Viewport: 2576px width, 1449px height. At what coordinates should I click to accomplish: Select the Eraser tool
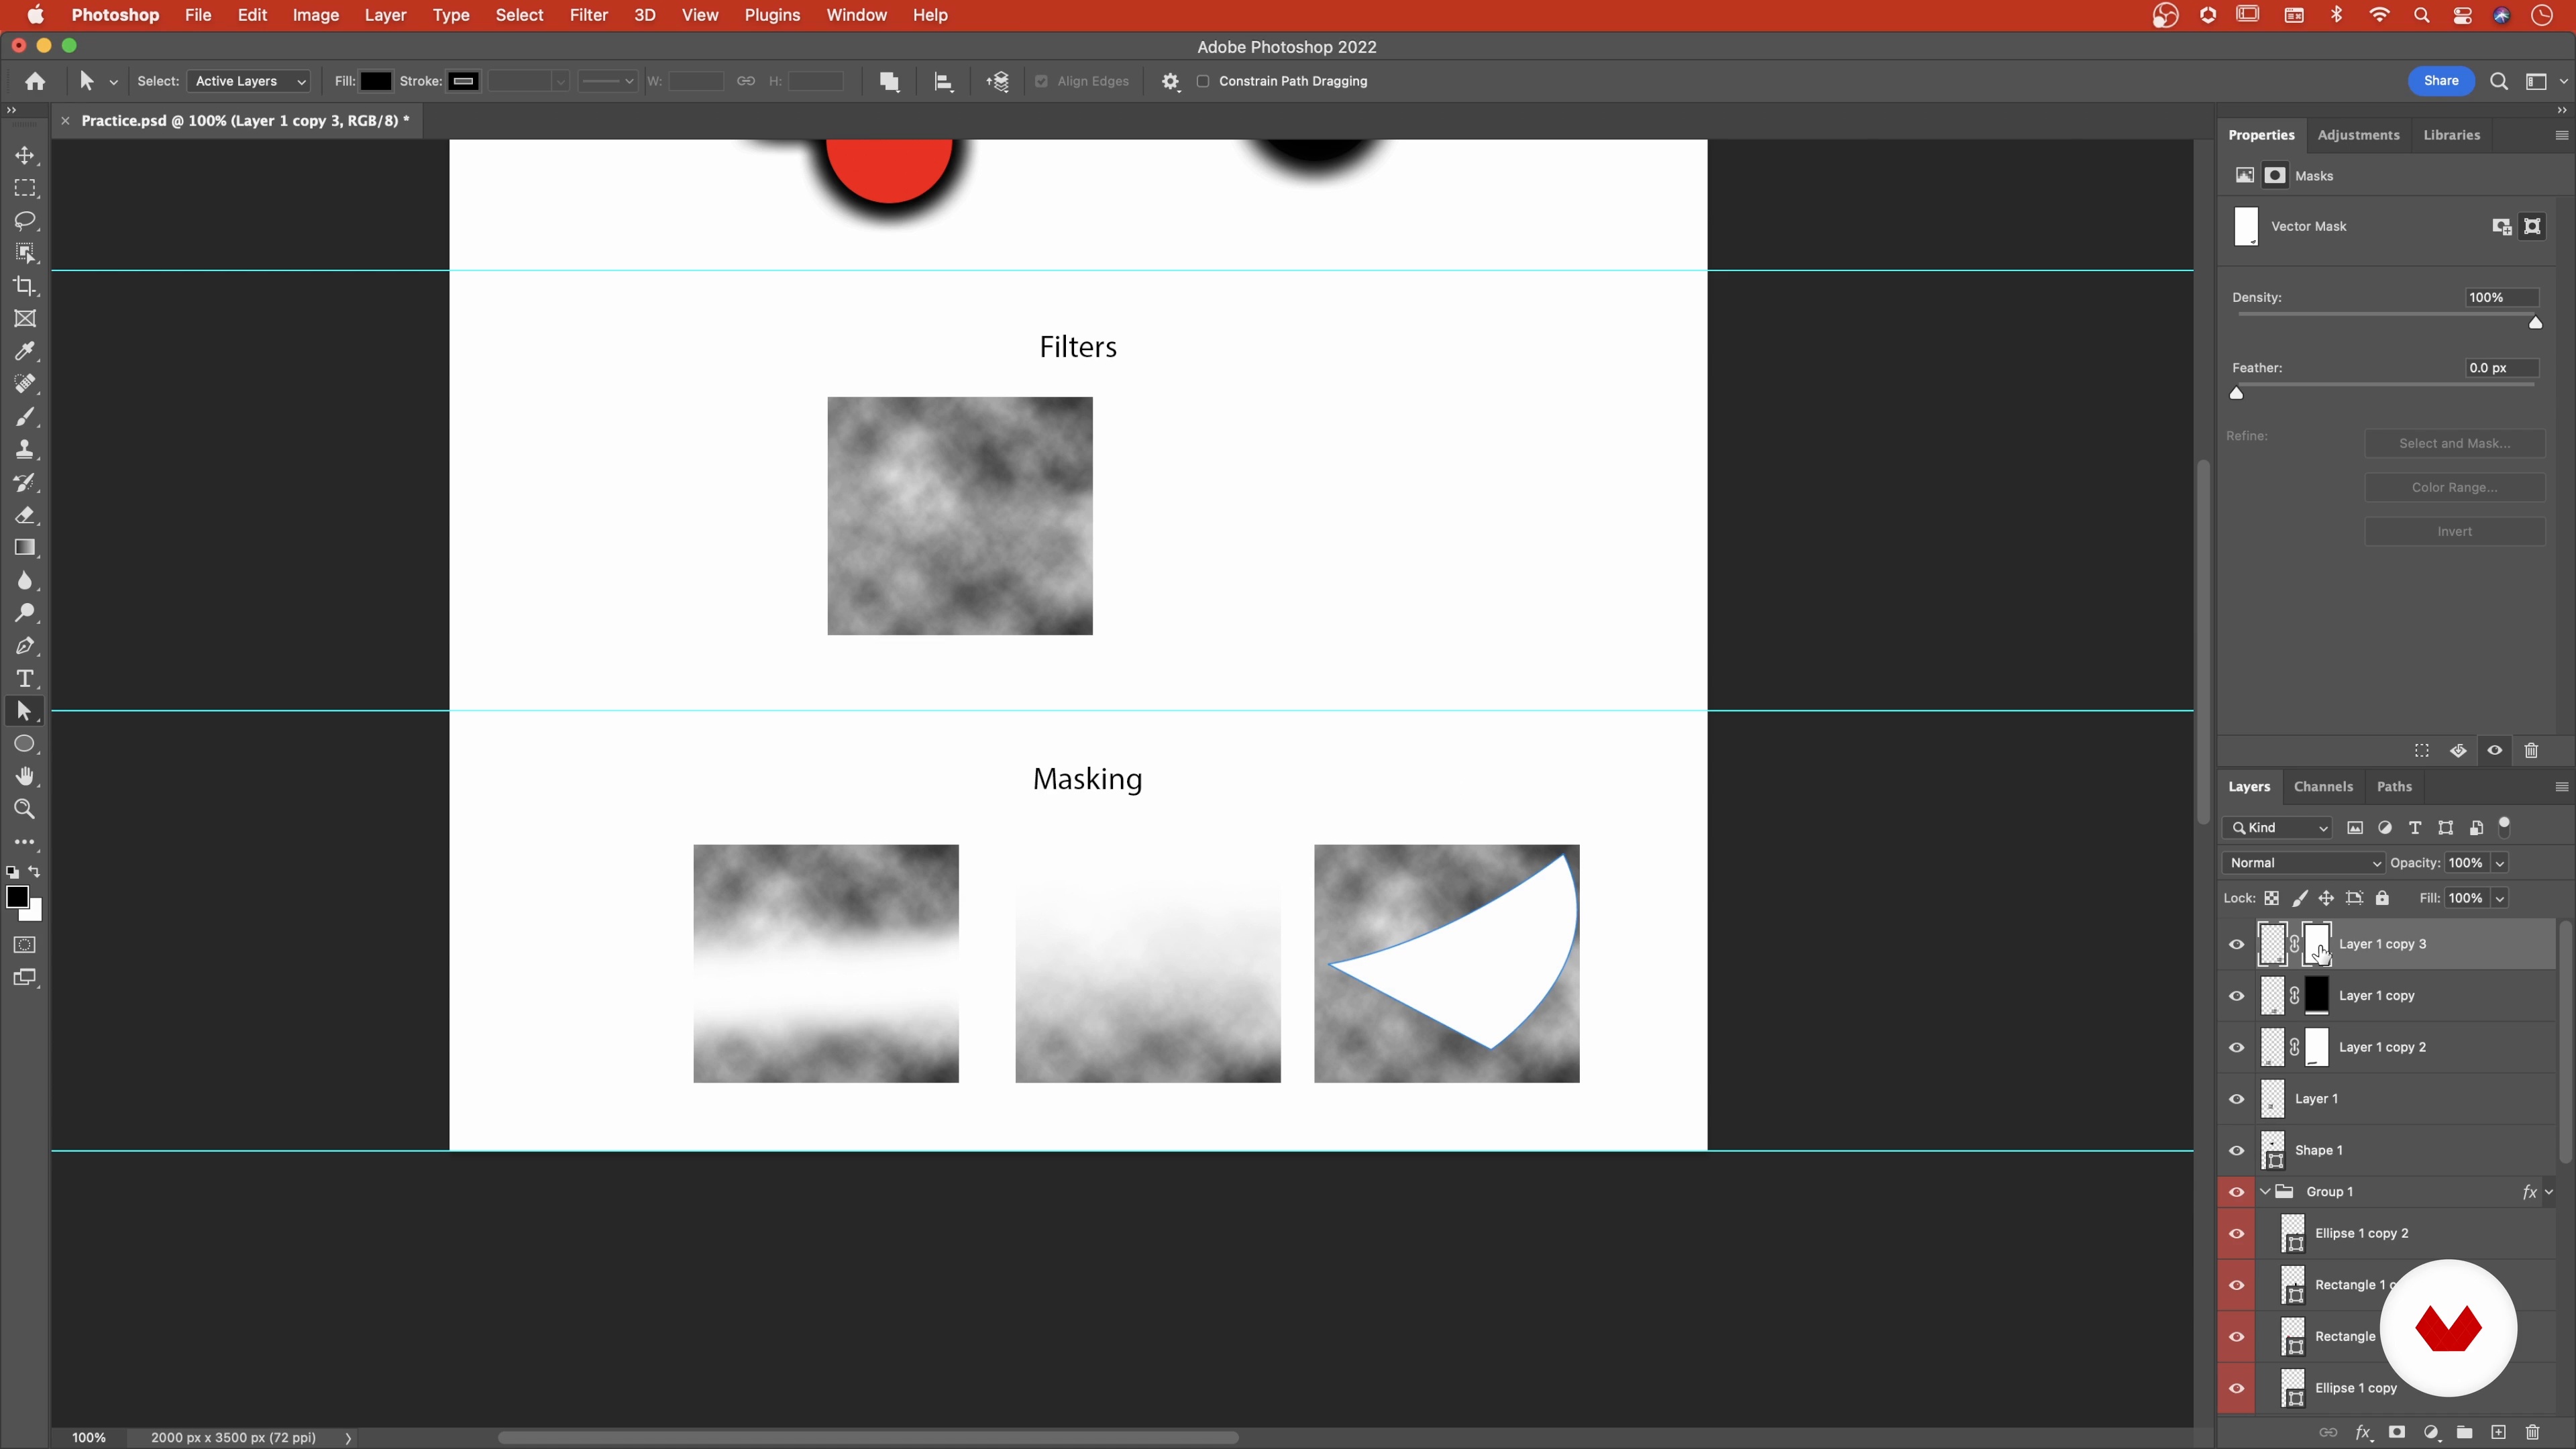[25, 515]
